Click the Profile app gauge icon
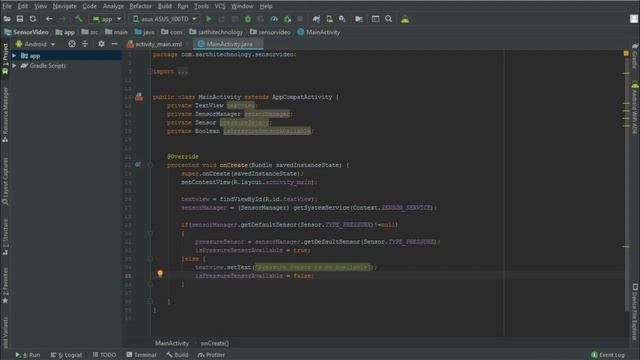 (x=274, y=19)
